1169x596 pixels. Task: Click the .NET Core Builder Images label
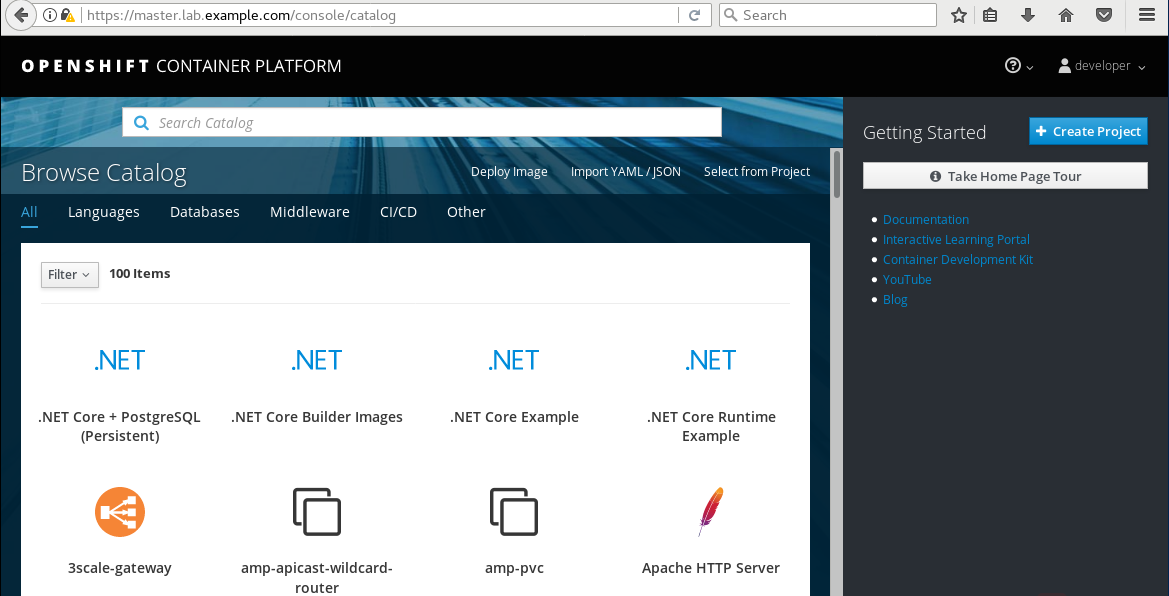click(317, 417)
